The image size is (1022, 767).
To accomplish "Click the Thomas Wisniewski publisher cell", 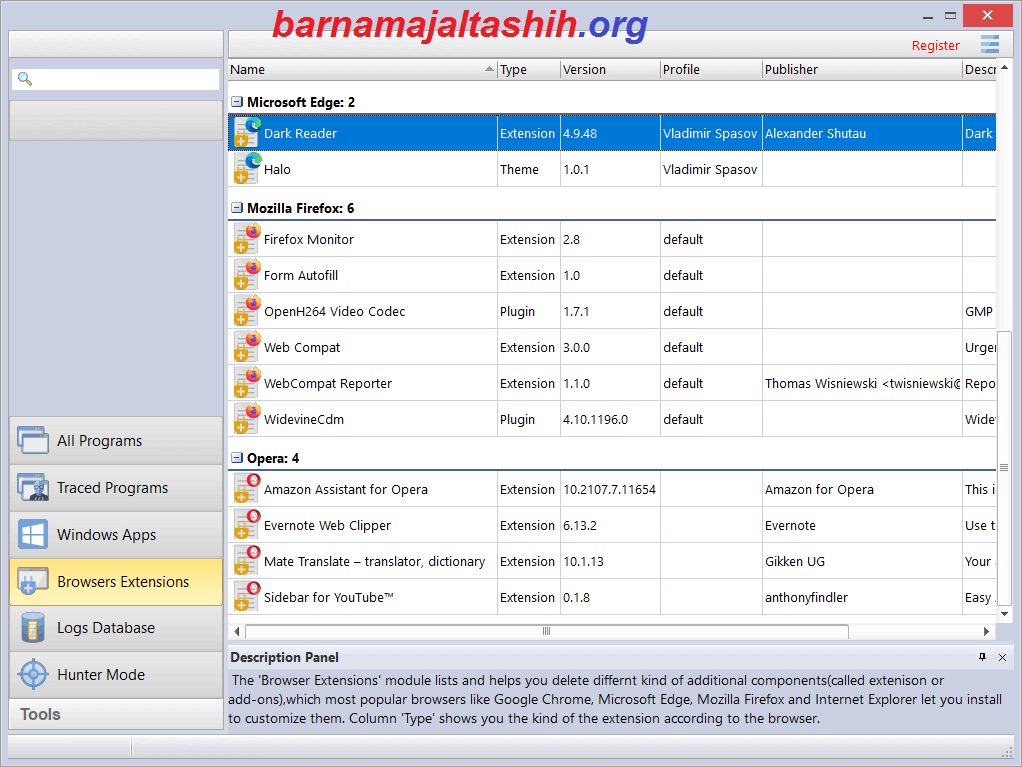I will pyautogui.click(x=862, y=383).
